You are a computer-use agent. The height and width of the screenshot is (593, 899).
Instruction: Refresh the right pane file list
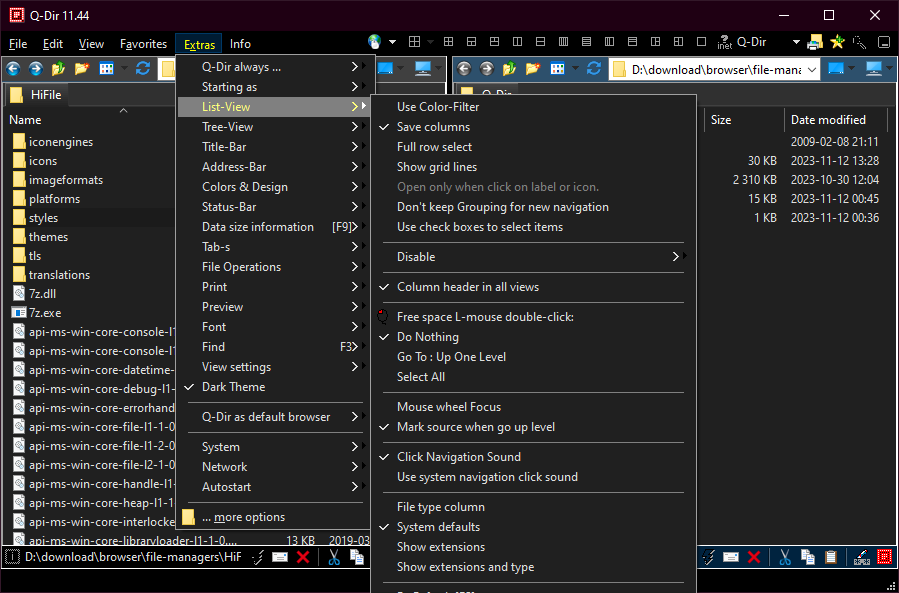(593, 69)
